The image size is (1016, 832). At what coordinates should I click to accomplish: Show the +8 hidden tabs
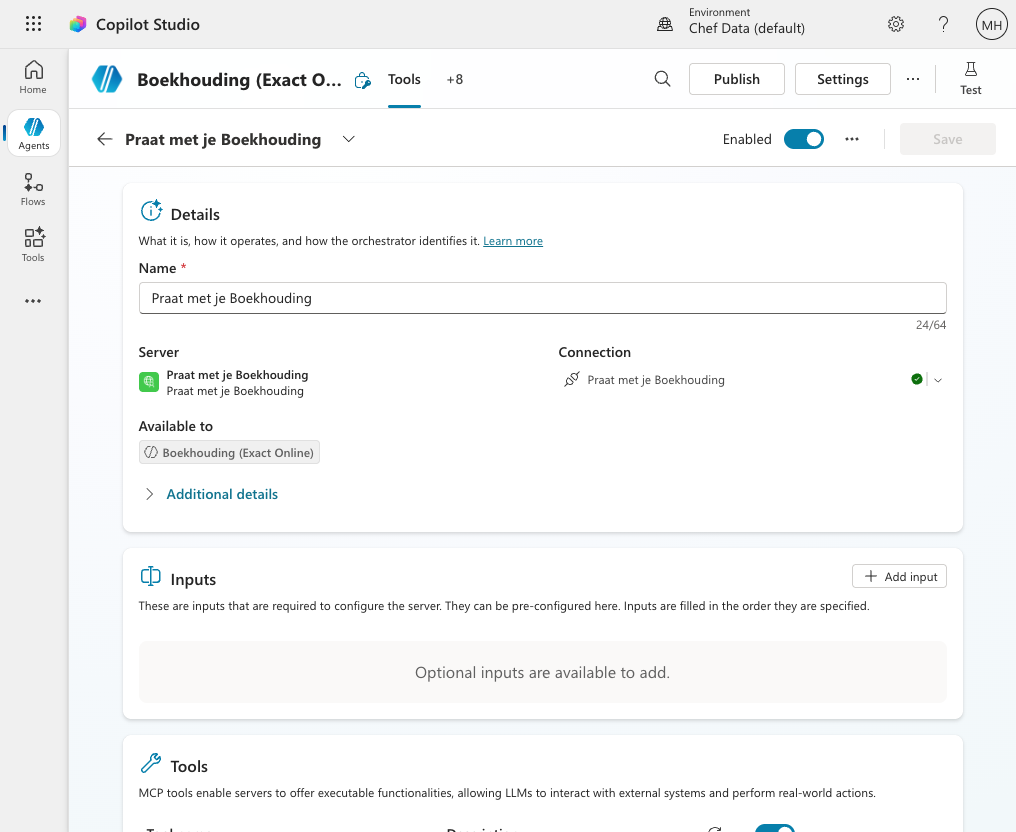click(455, 79)
